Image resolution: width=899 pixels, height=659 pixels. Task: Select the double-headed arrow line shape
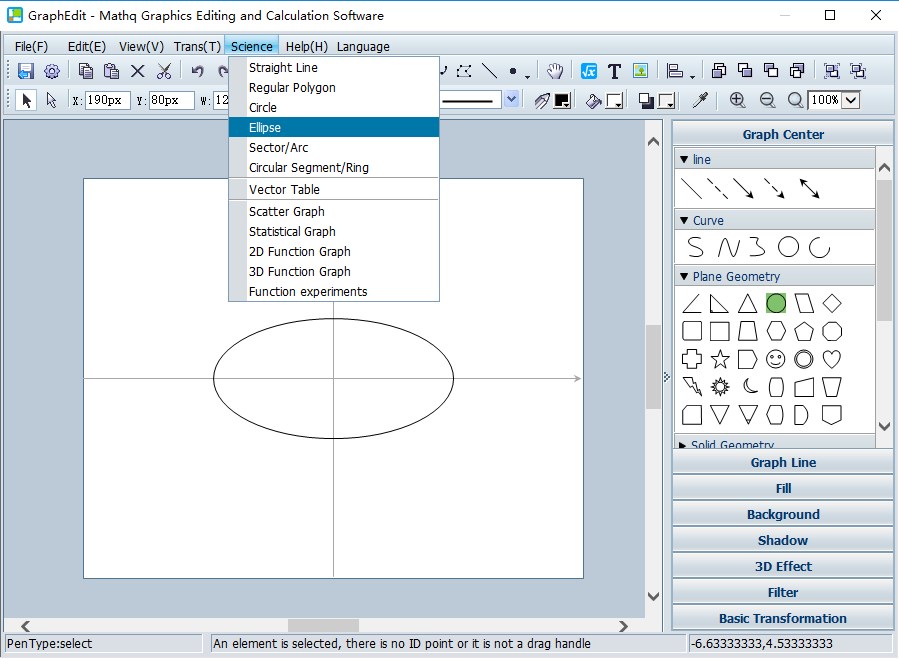(810, 188)
